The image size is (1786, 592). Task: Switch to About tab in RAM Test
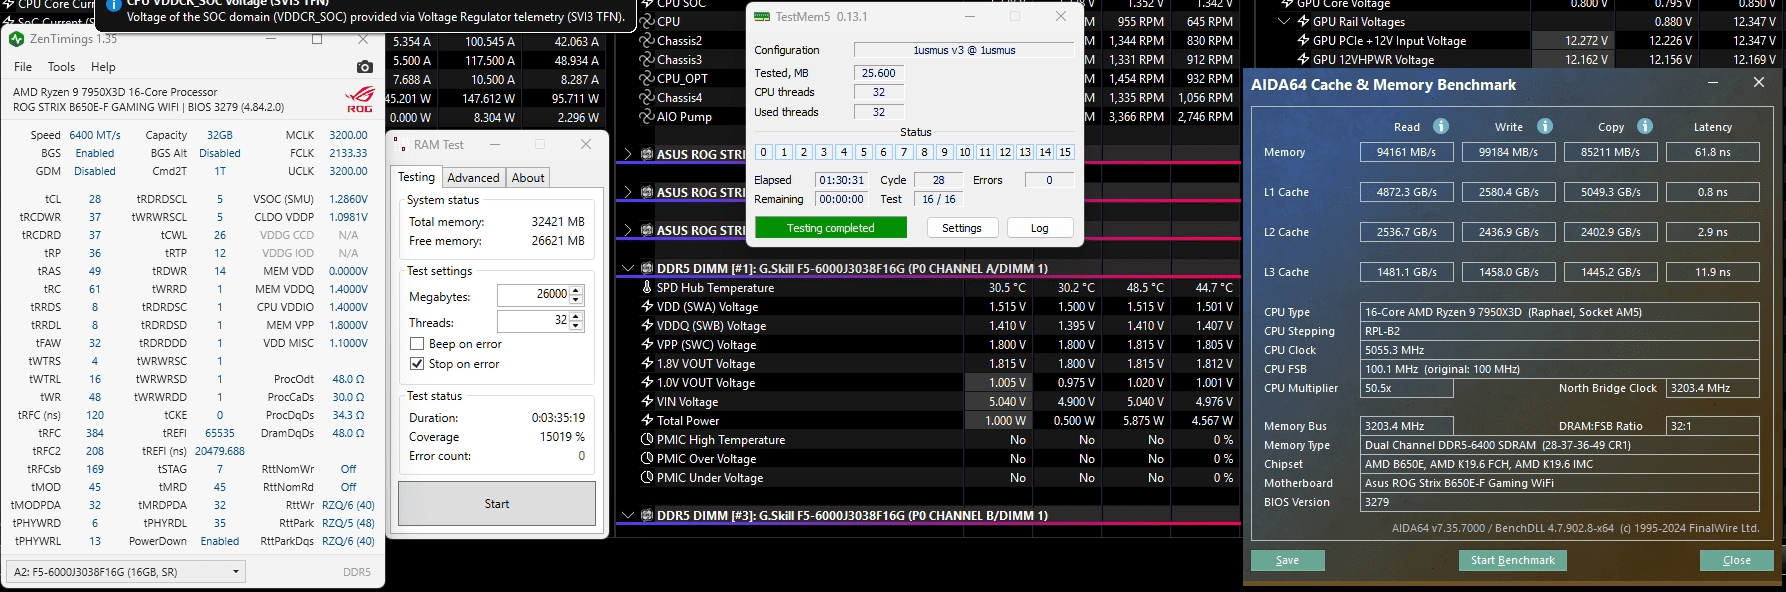[x=528, y=178]
